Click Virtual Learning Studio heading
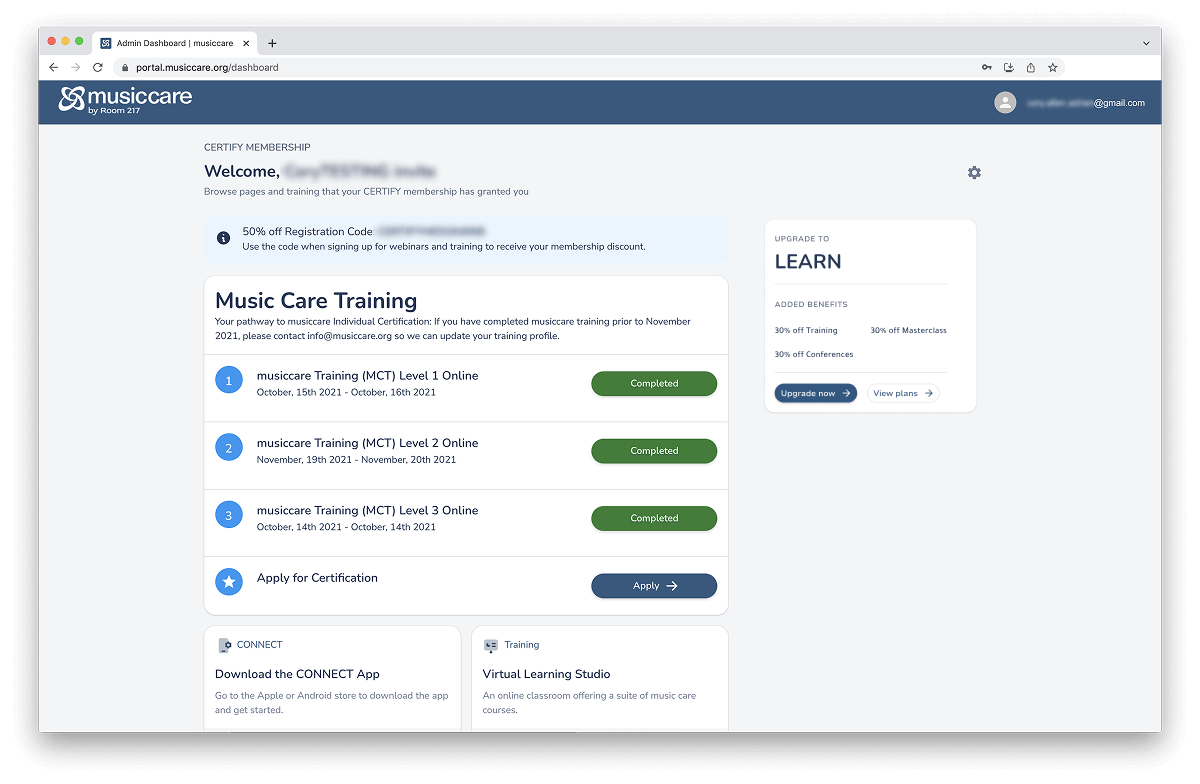The height and width of the screenshot is (784, 1200). click(x=546, y=674)
